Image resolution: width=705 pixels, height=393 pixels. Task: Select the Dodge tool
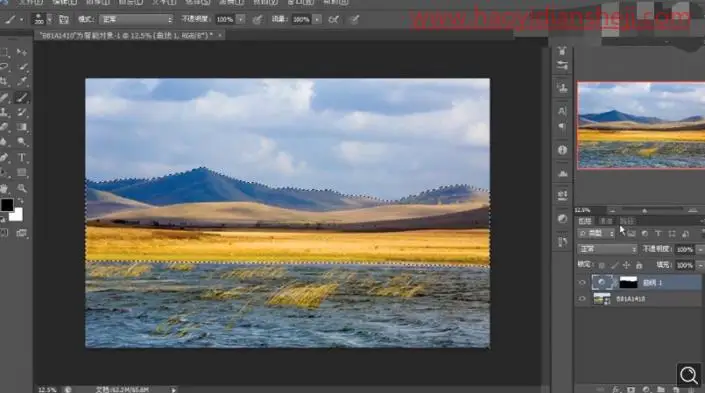click(x=22, y=142)
